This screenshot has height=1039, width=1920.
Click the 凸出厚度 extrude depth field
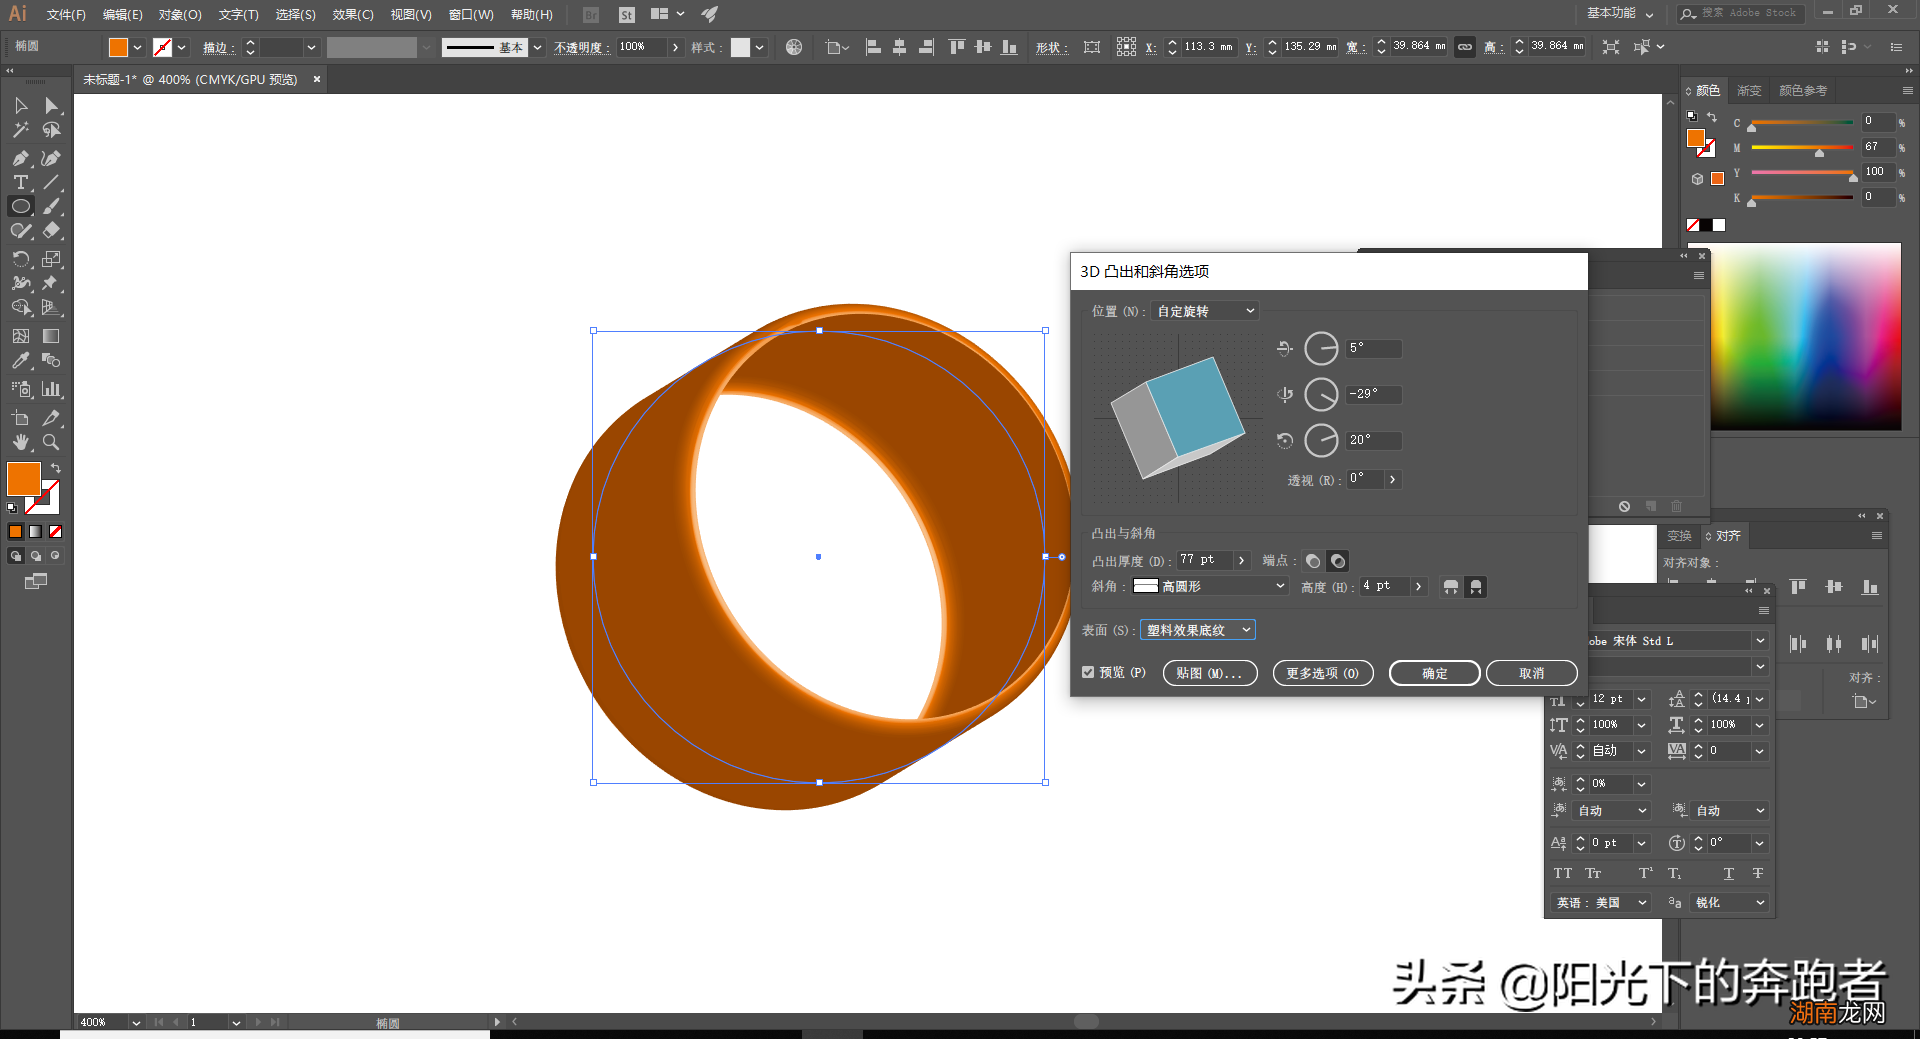tap(1204, 560)
